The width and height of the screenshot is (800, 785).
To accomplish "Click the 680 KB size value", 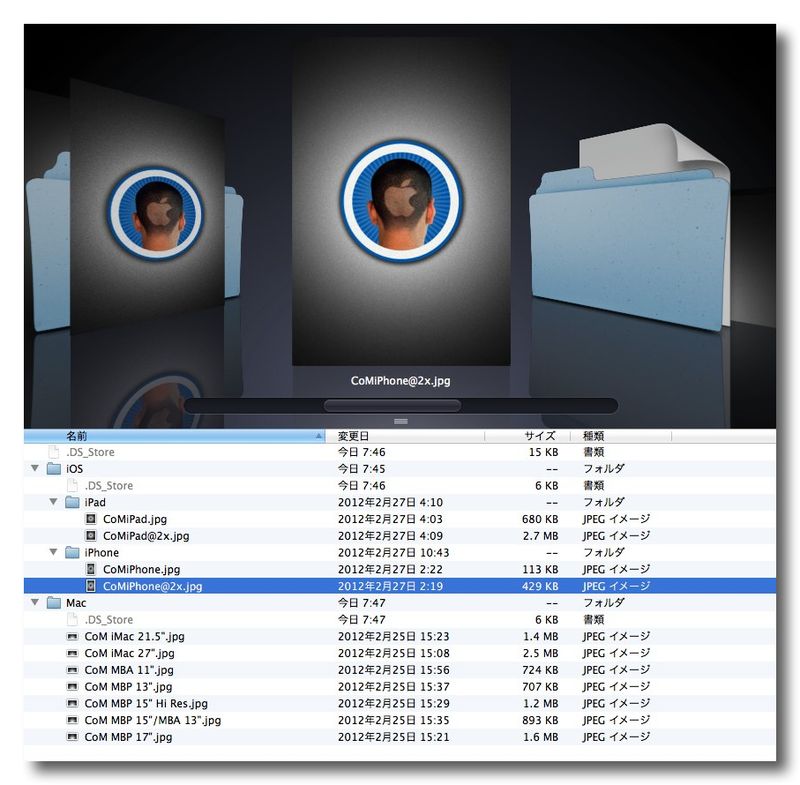I will click(540, 519).
